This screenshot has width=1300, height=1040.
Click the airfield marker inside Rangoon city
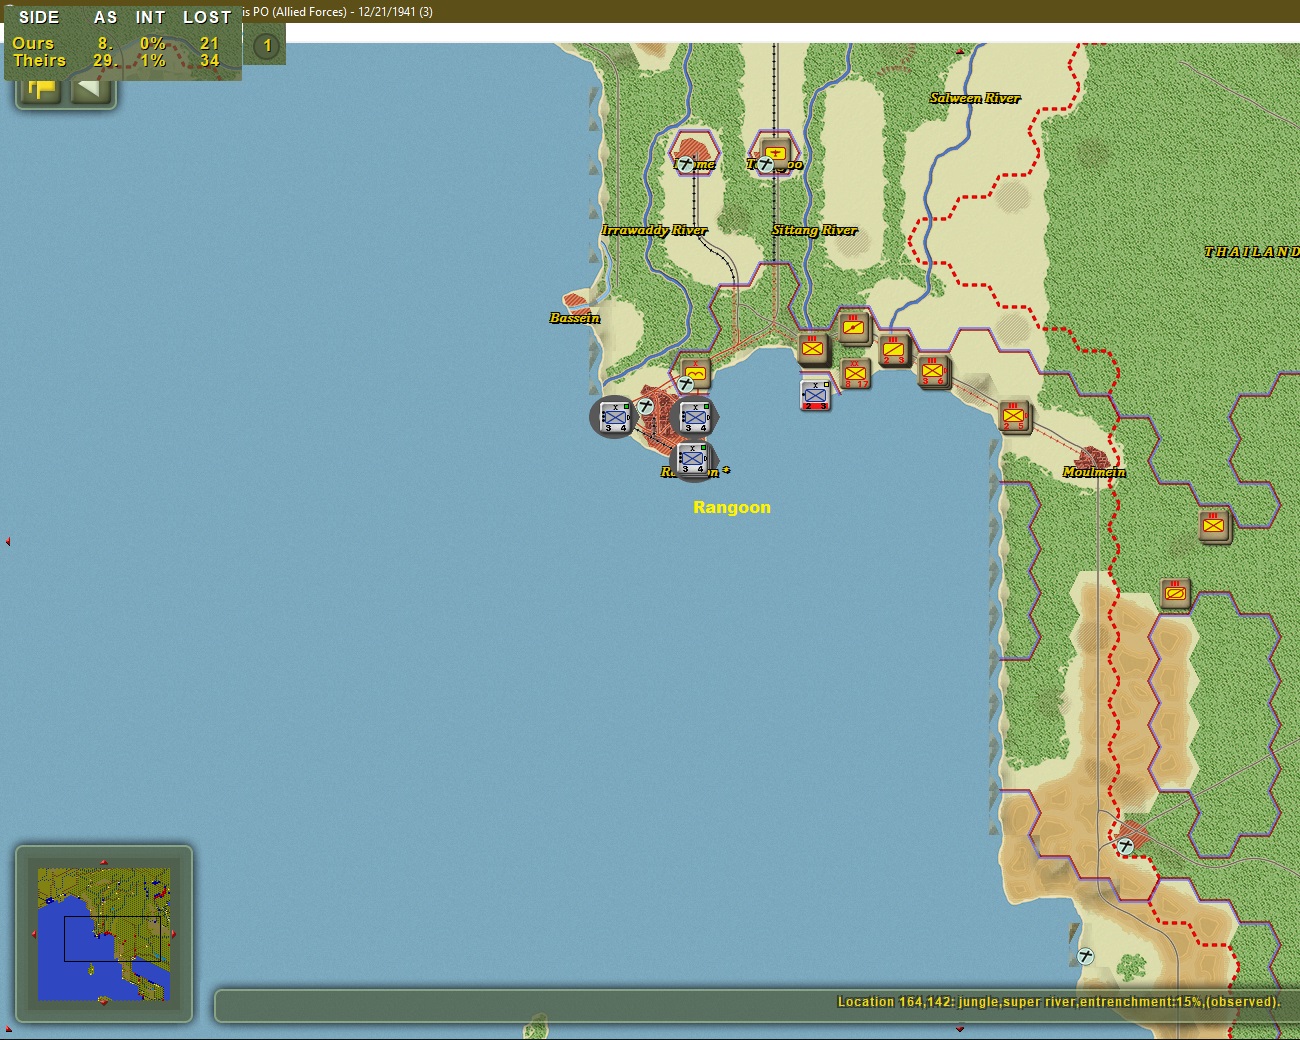(646, 406)
